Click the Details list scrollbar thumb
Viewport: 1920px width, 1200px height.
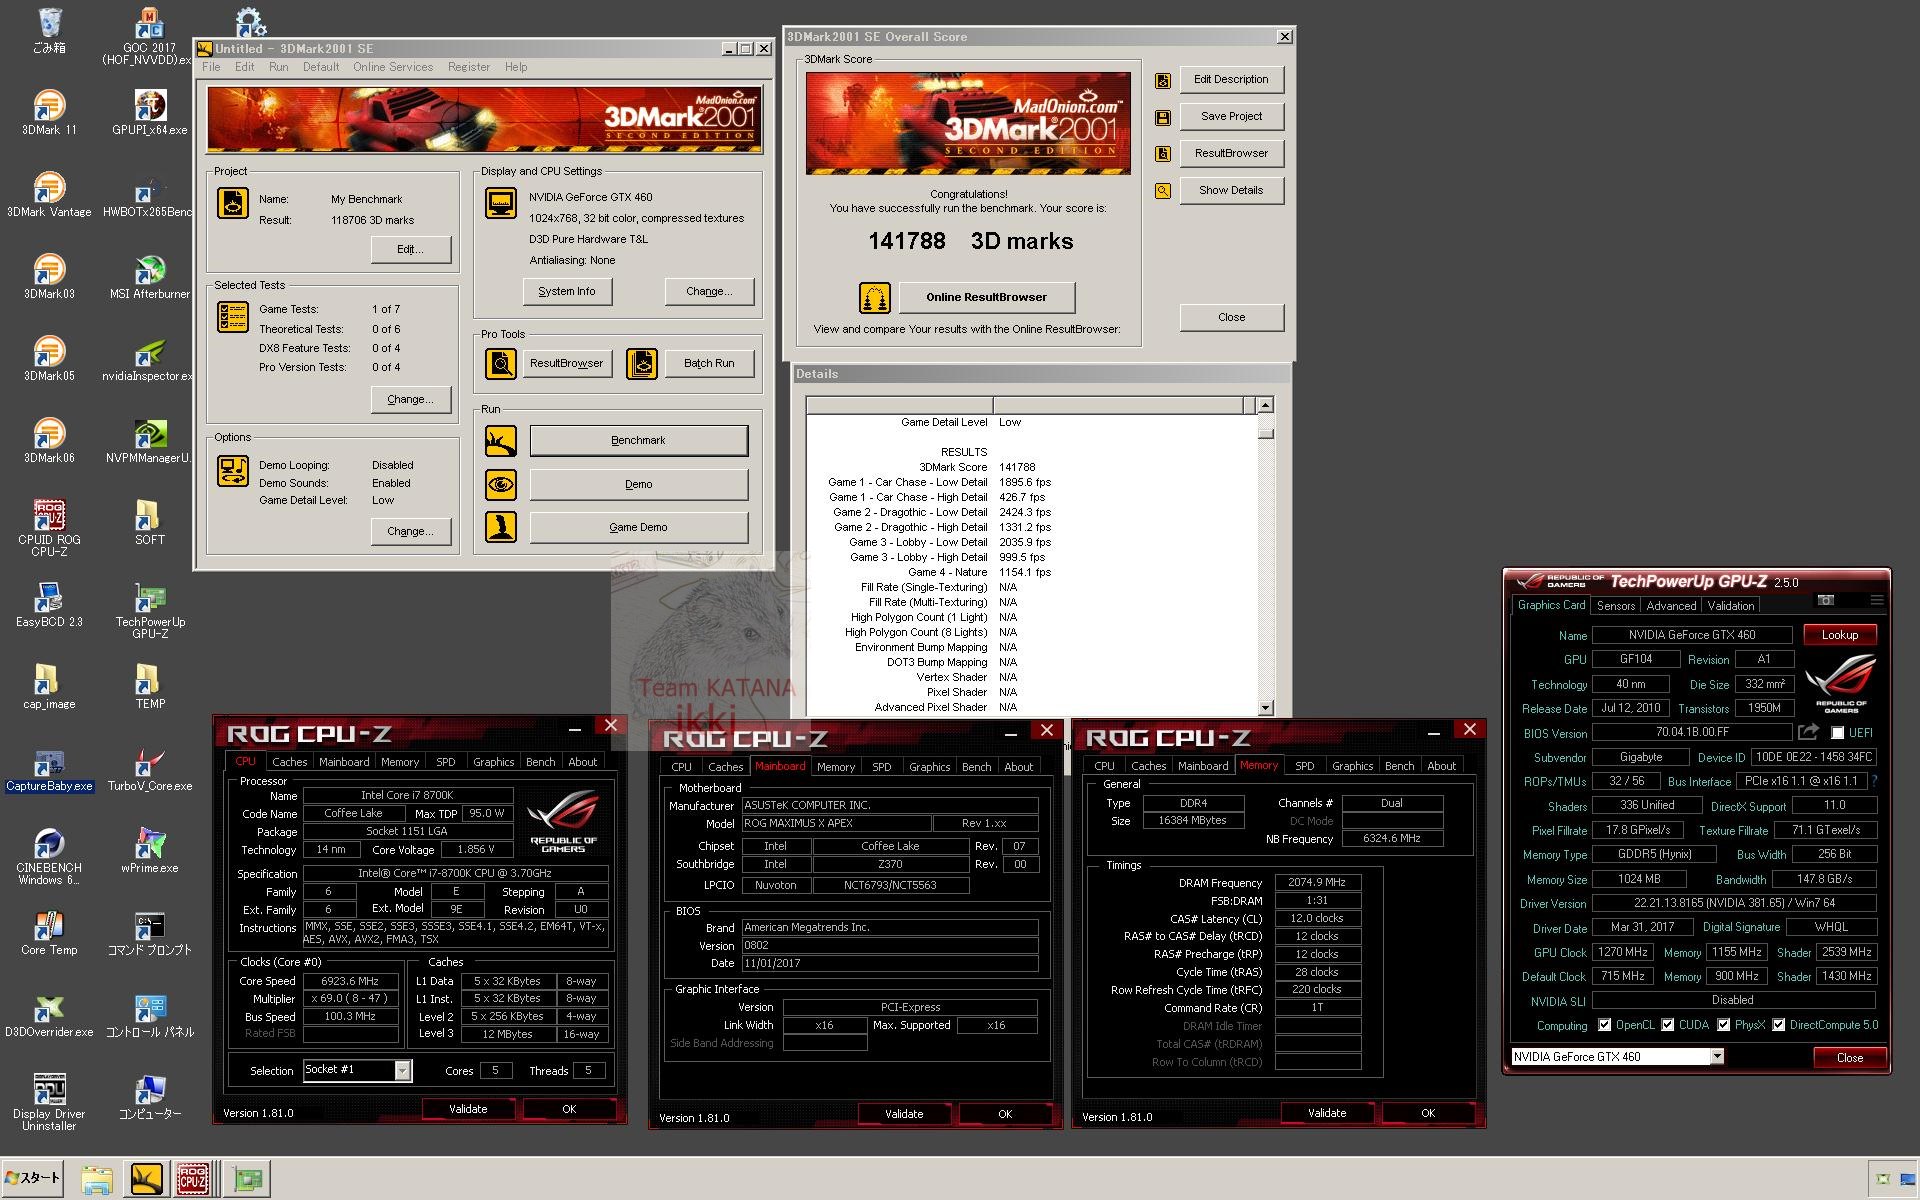1265,433
